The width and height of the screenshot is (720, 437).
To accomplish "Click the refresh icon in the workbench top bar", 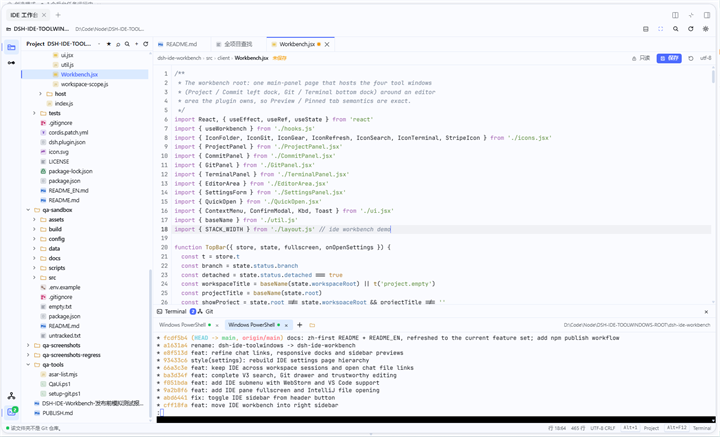I will pyautogui.click(x=691, y=29).
